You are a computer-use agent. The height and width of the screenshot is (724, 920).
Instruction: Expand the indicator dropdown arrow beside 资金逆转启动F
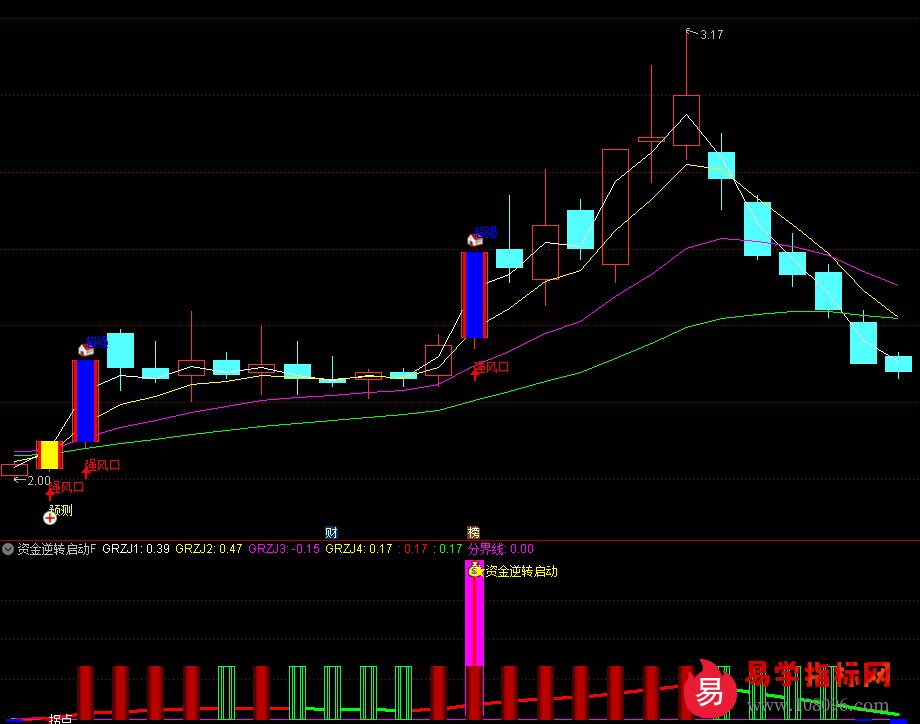(8, 548)
